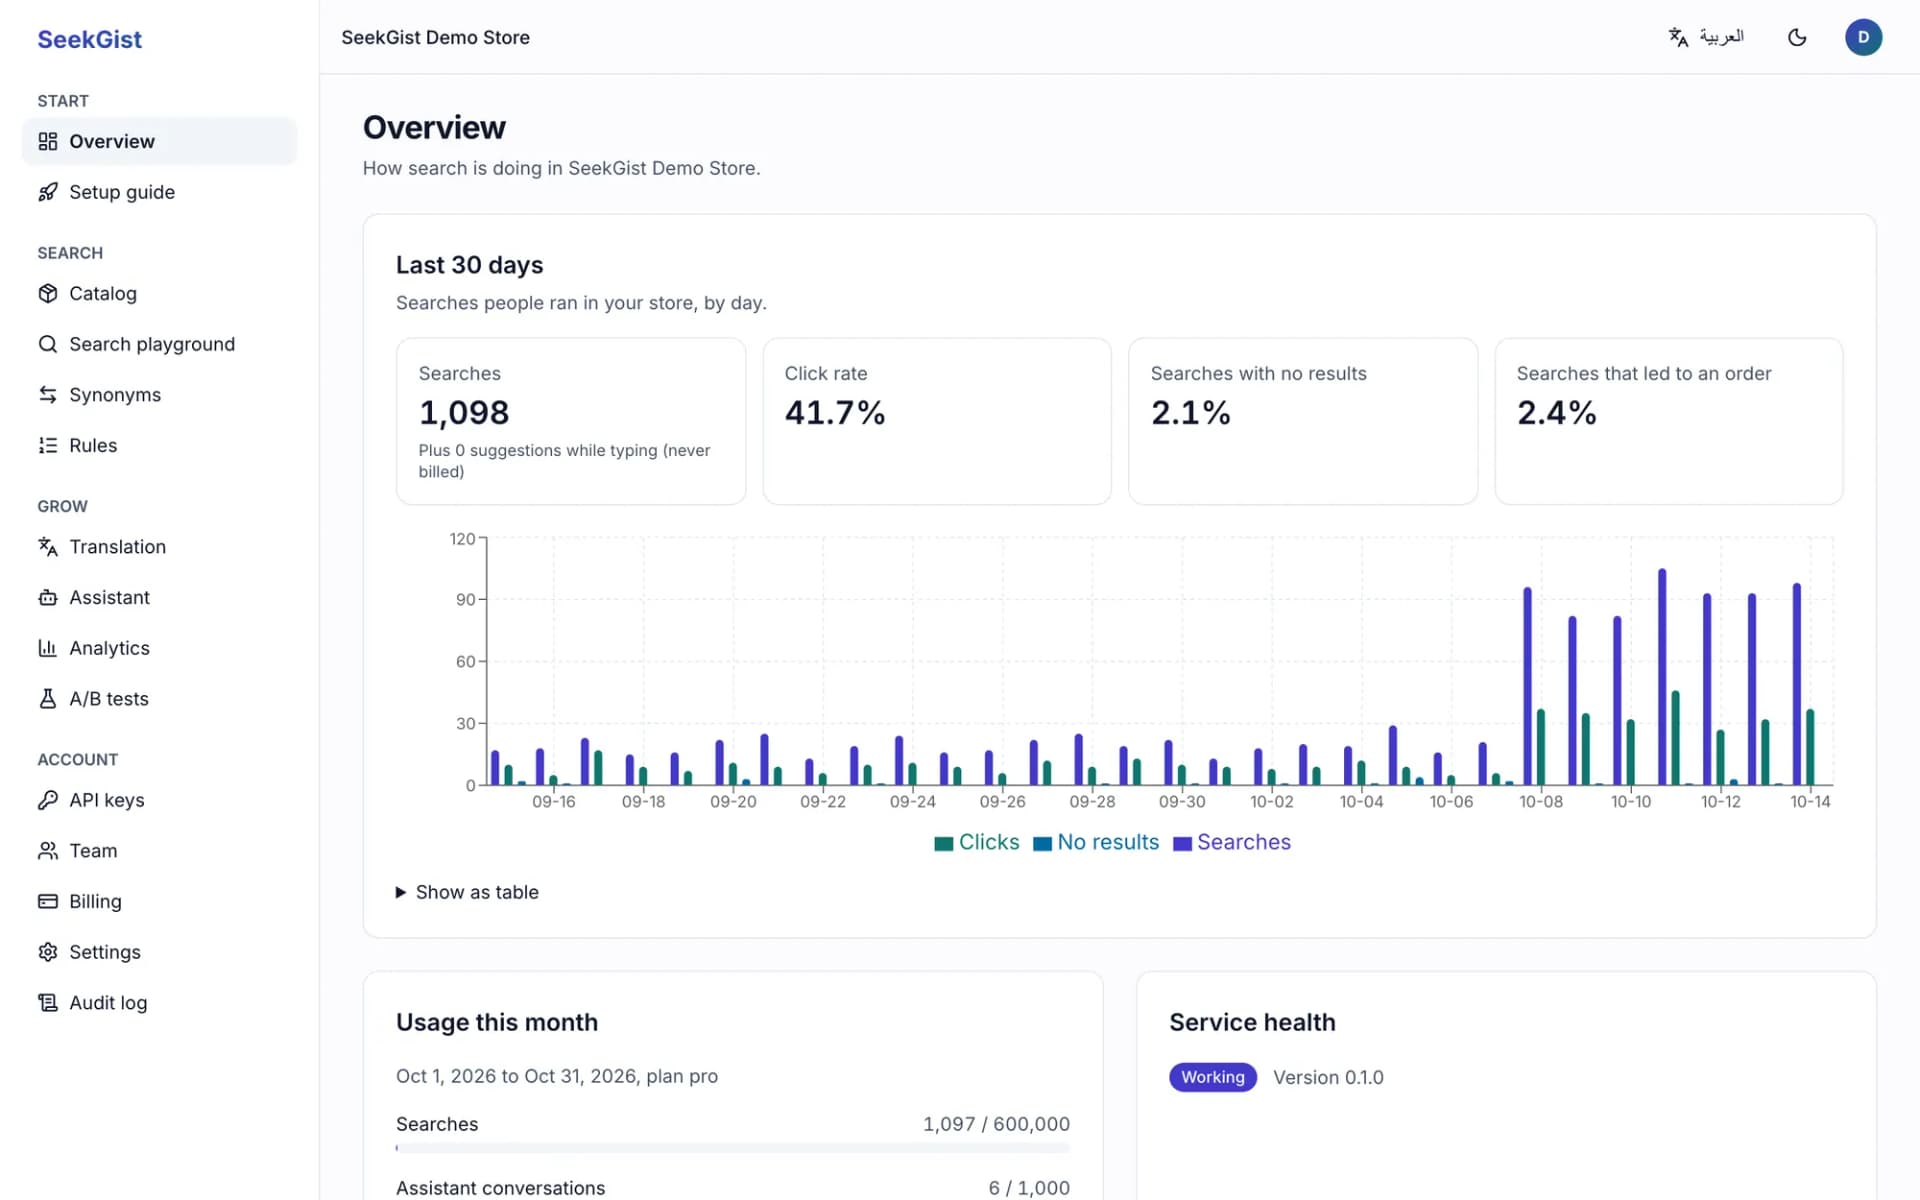Click the Searches usage progress bar
The image size is (1920, 1200).
click(x=733, y=1148)
